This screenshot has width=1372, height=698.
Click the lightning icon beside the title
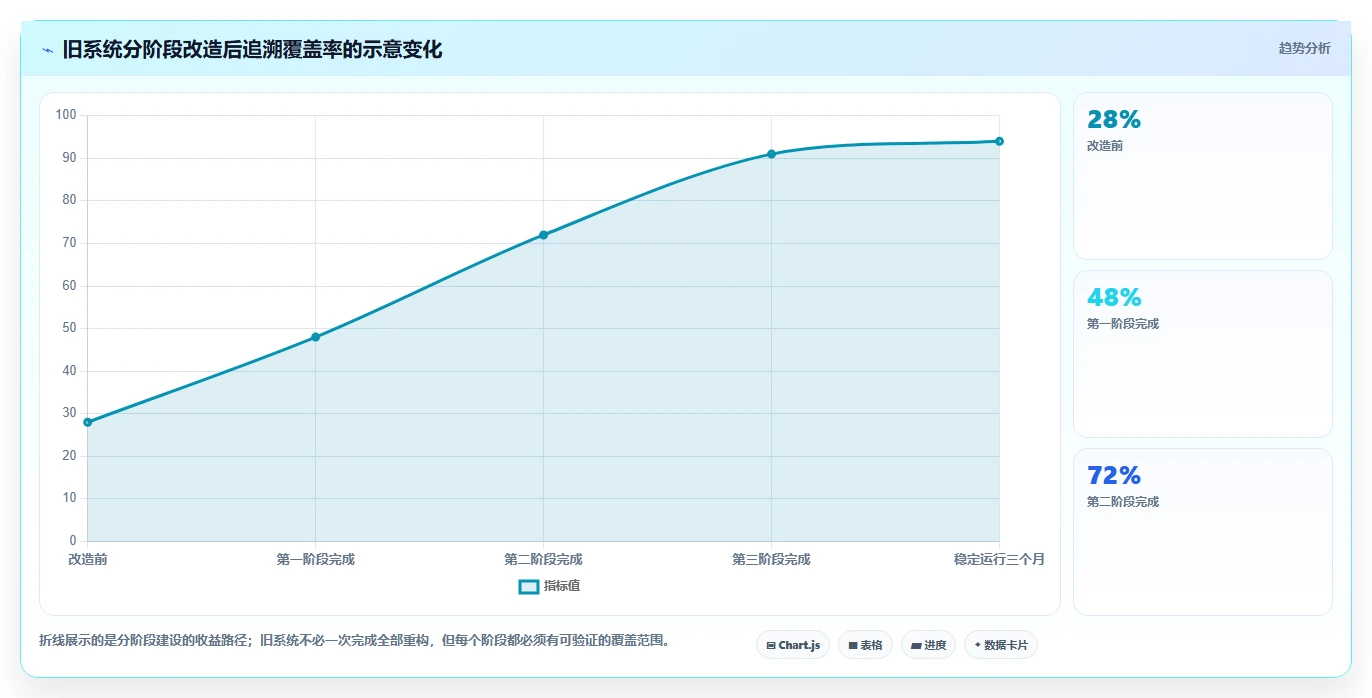(47, 49)
